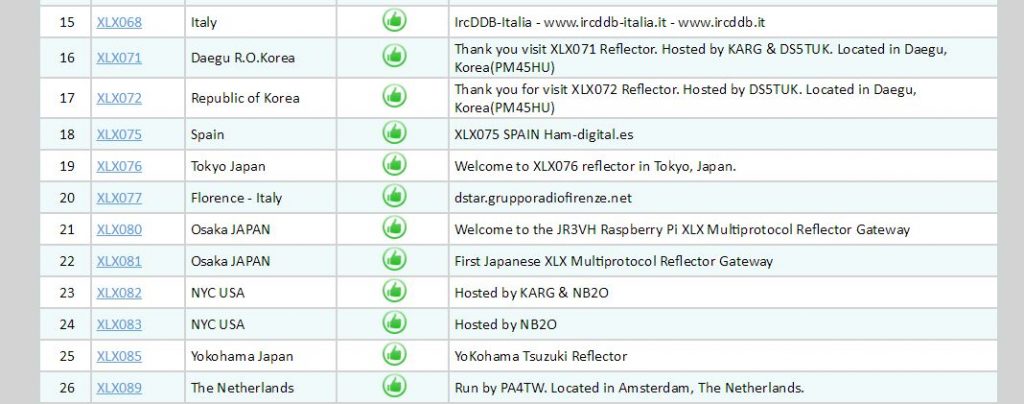This screenshot has width=1024, height=404.
Task: Click 'Welcome to XLX076 reflector in Tokyo' comment
Action: tap(595, 166)
